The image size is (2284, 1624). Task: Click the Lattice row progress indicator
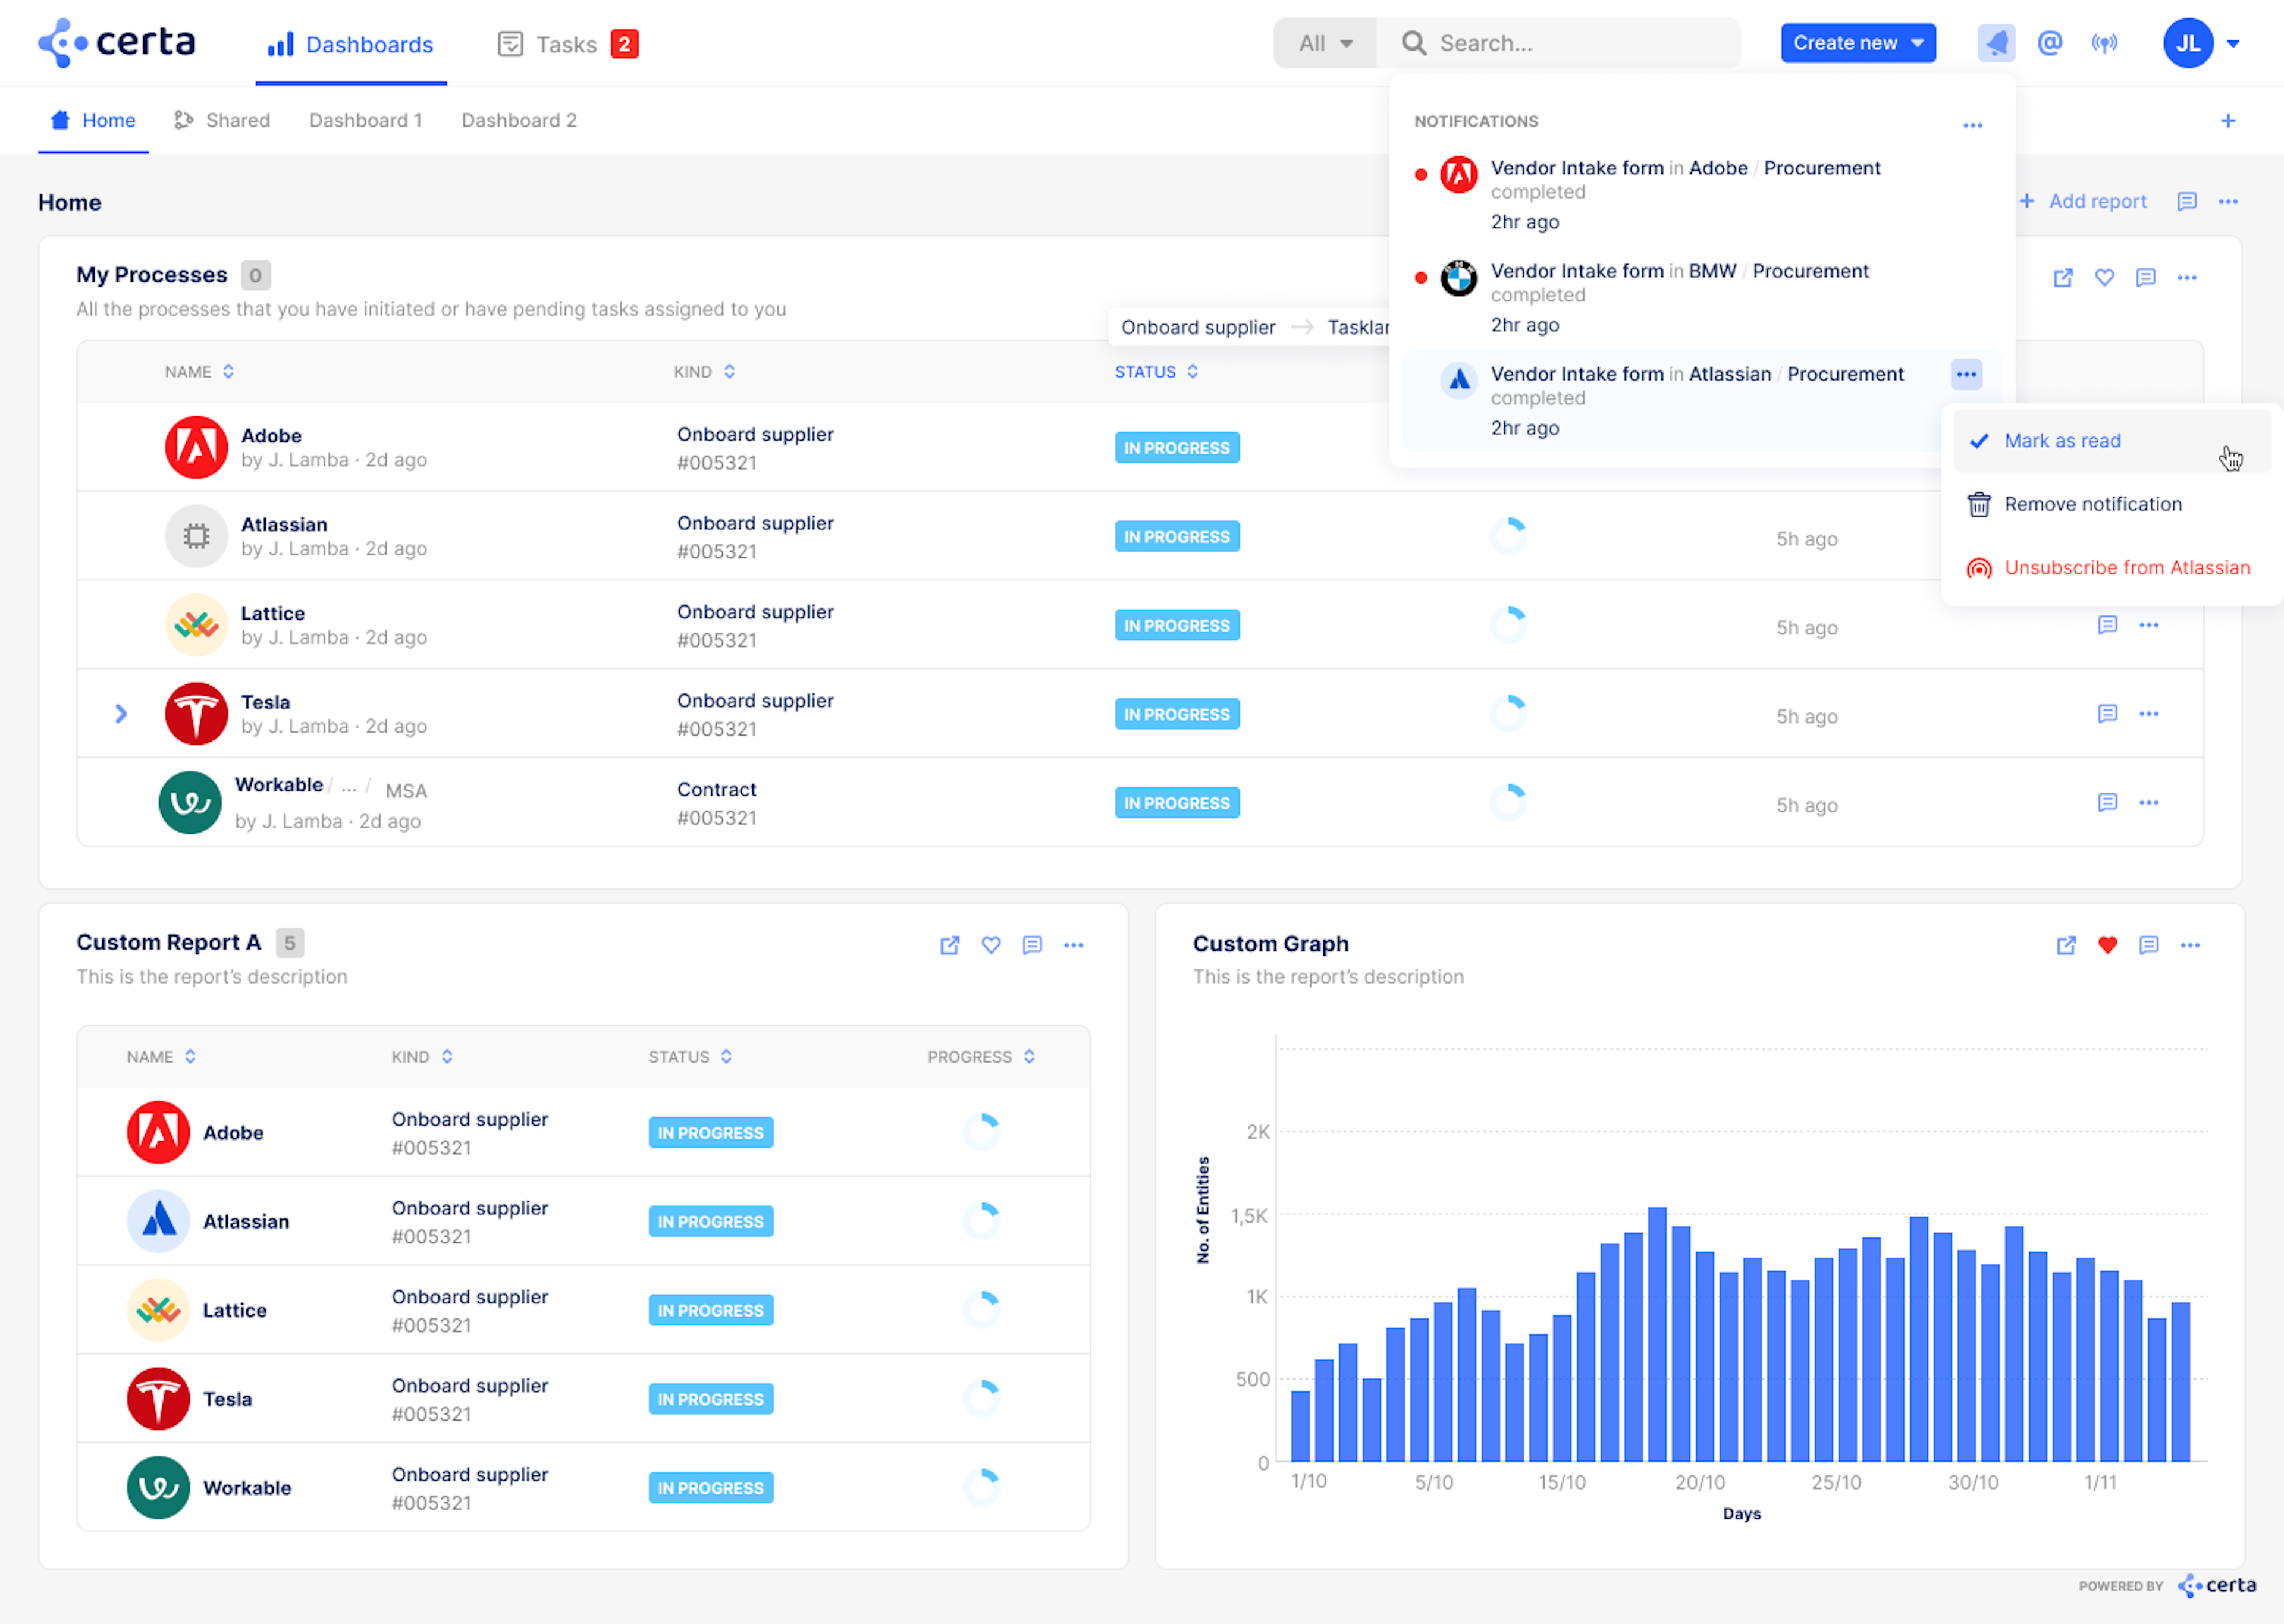(x=1507, y=626)
